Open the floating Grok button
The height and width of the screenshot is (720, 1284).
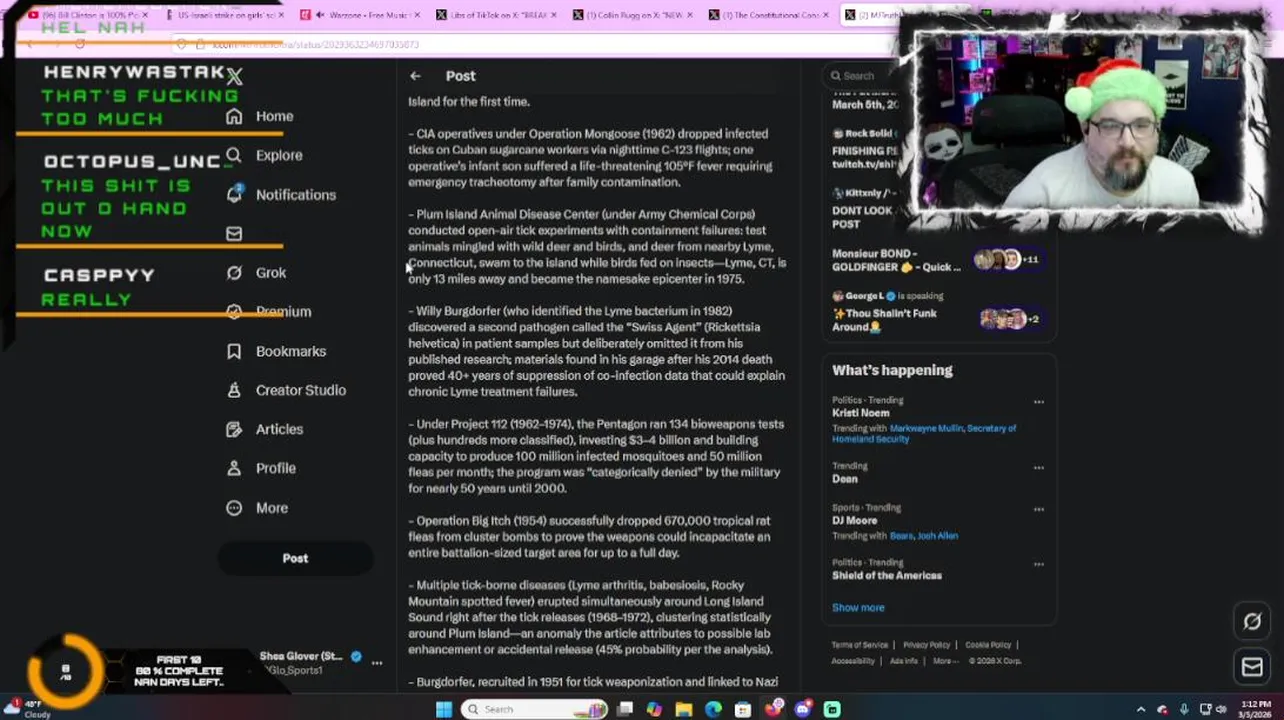(1252, 622)
